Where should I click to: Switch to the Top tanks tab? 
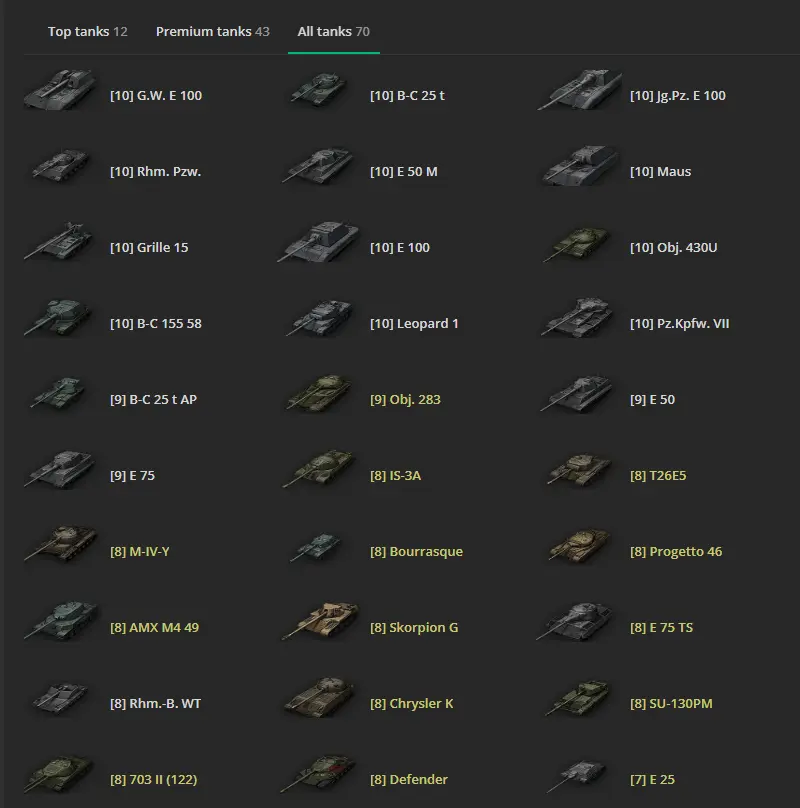(x=87, y=32)
